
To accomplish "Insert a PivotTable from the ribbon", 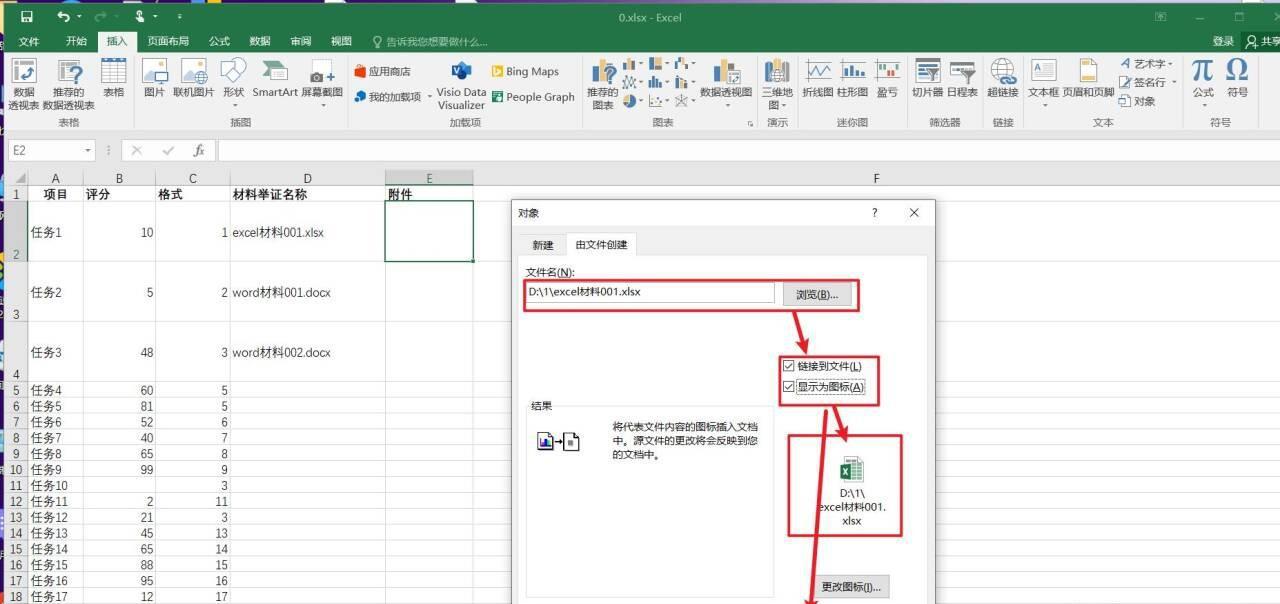I will point(23,84).
